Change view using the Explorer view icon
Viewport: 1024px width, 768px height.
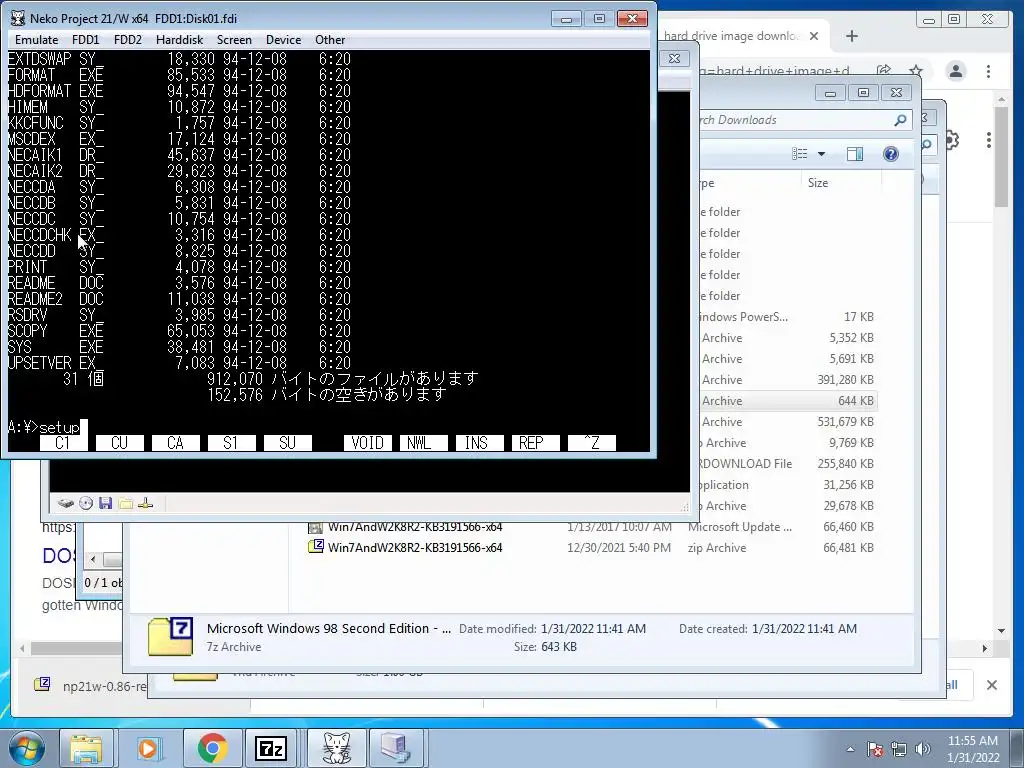click(799, 153)
